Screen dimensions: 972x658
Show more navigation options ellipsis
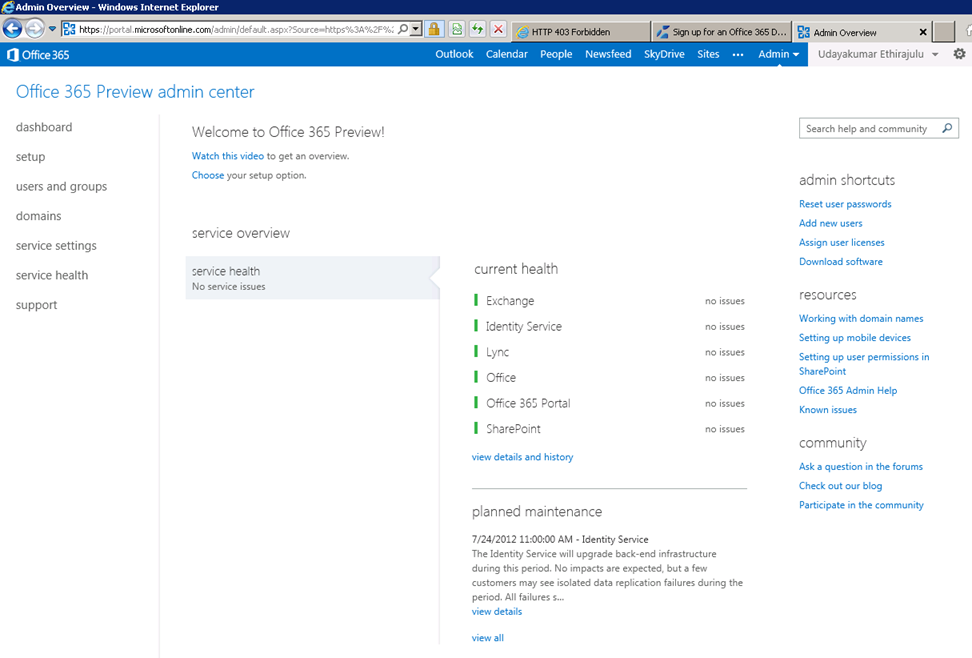[738, 55]
